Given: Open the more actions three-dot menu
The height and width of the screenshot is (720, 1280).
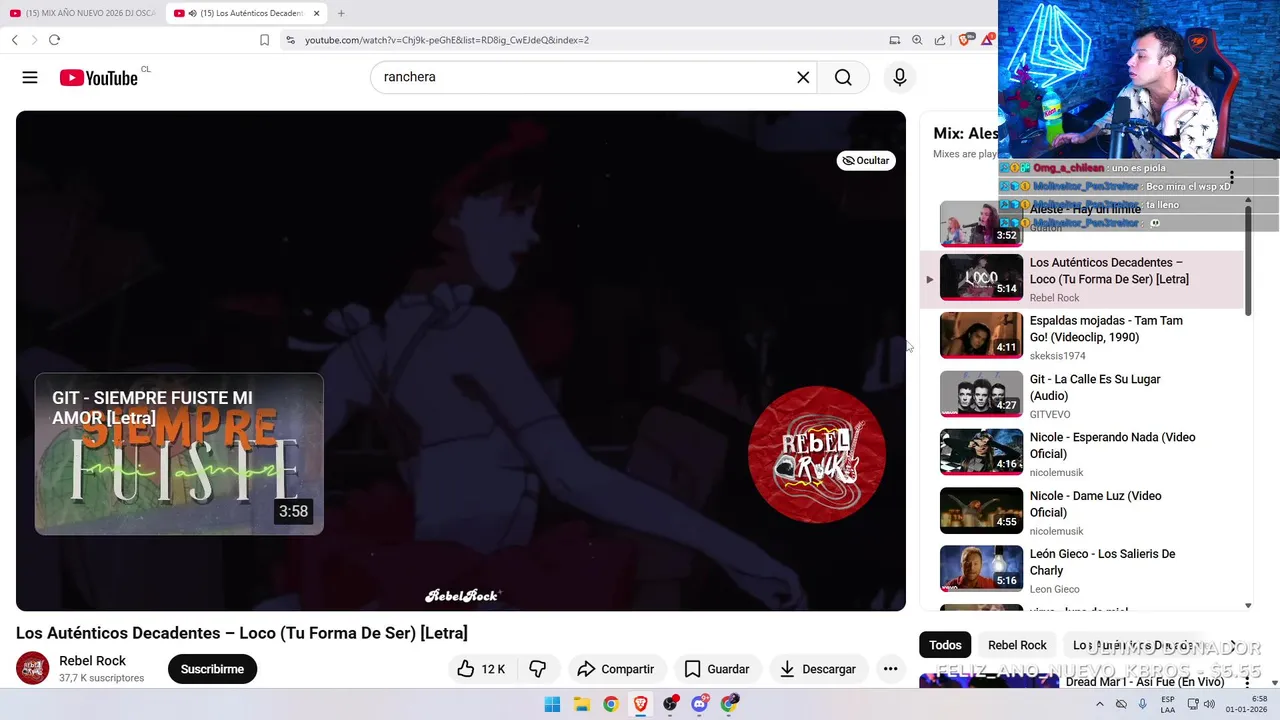Looking at the screenshot, I should pyautogui.click(x=890, y=669).
